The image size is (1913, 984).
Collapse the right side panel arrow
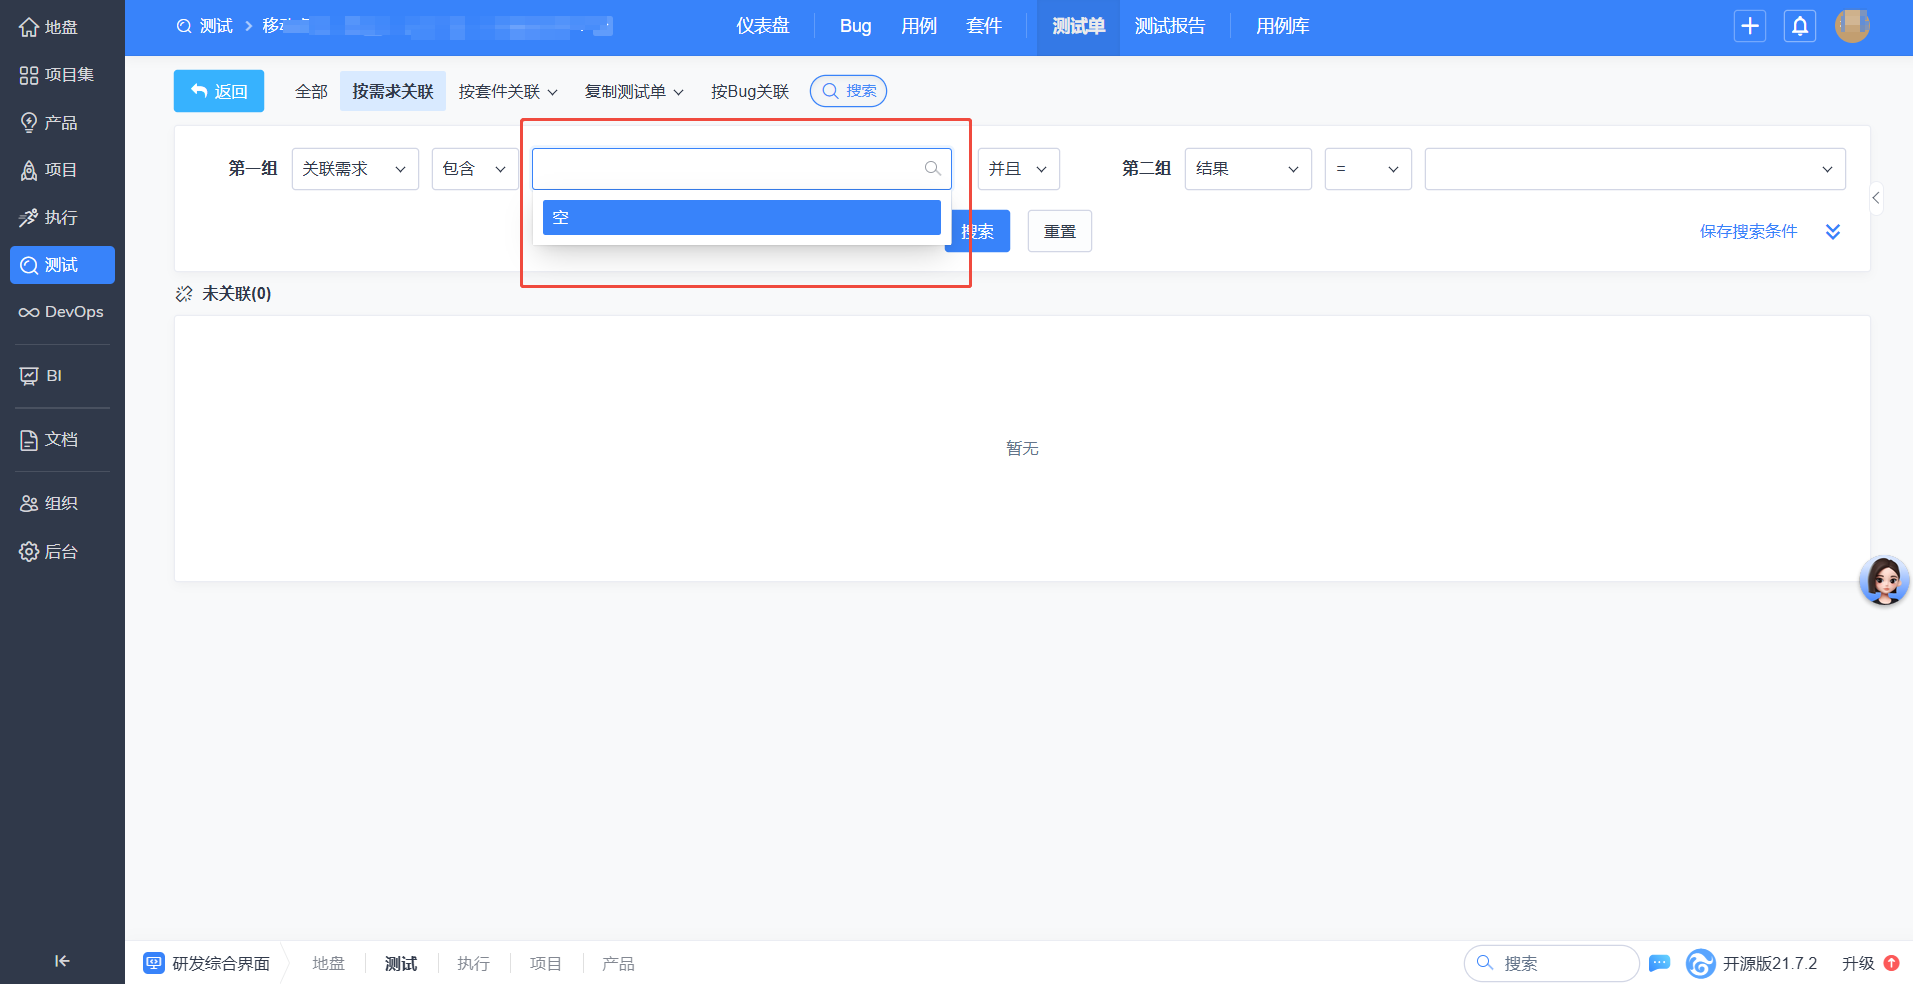1876,198
